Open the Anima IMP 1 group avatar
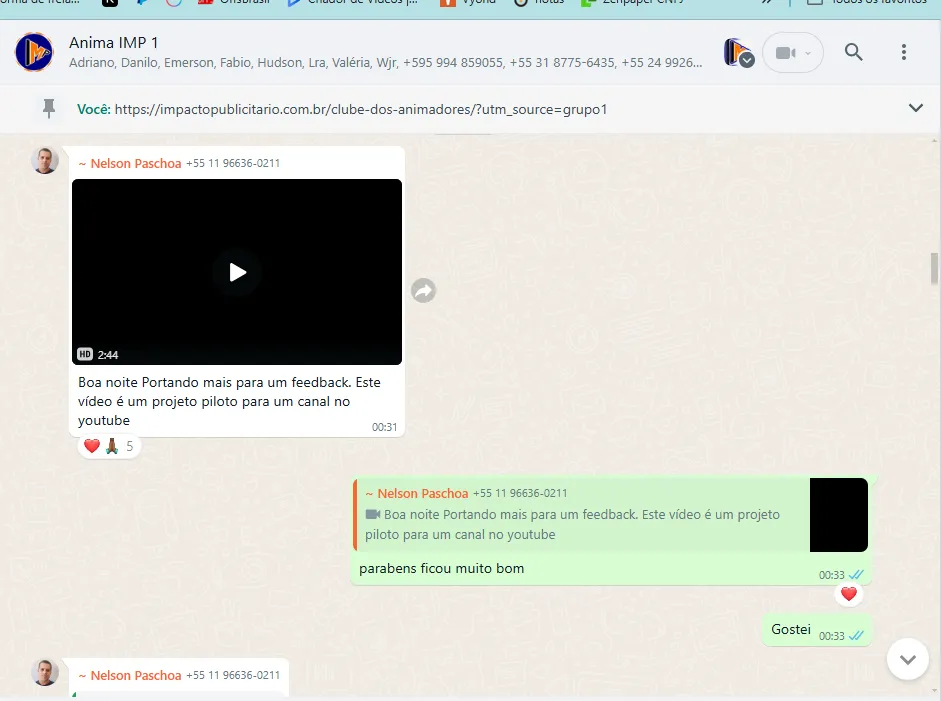This screenshot has height=701, width=941. click(x=34, y=52)
